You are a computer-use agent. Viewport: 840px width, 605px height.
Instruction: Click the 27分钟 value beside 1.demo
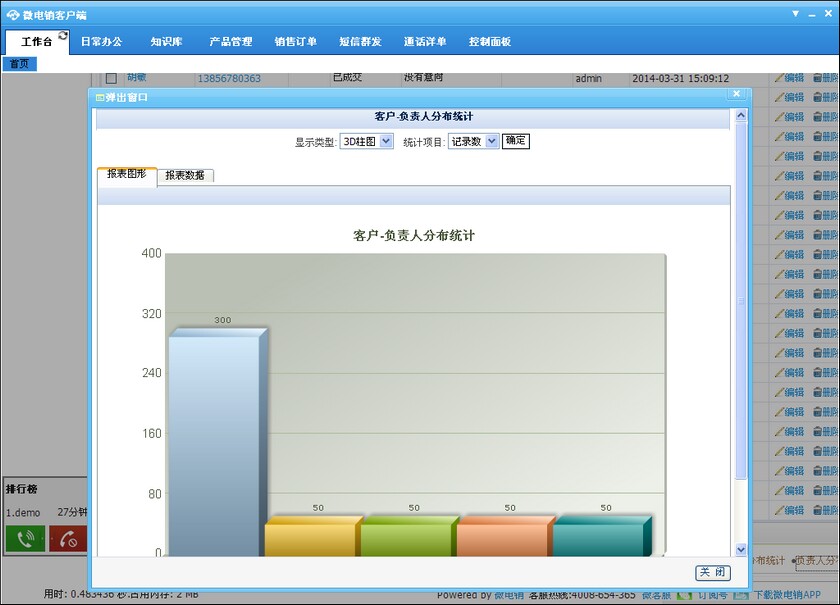[x=72, y=512]
